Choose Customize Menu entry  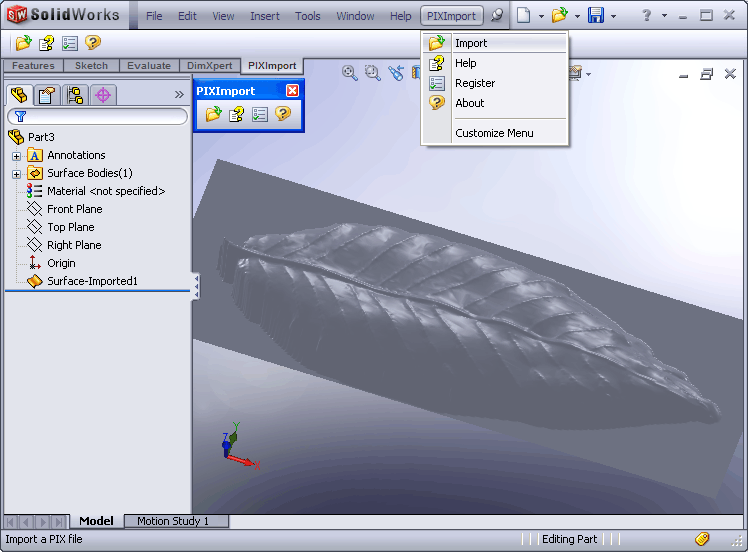point(496,133)
